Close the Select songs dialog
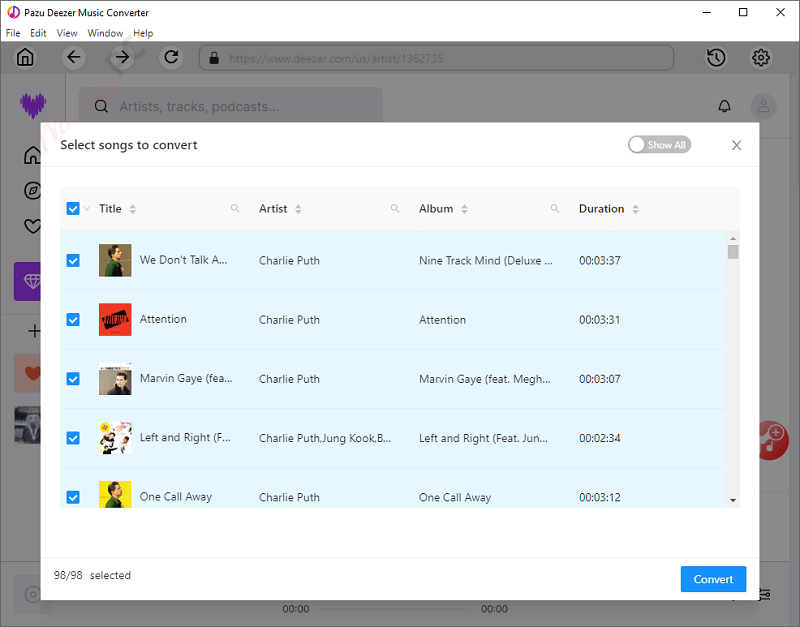This screenshot has width=800, height=627. click(x=736, y=145)
